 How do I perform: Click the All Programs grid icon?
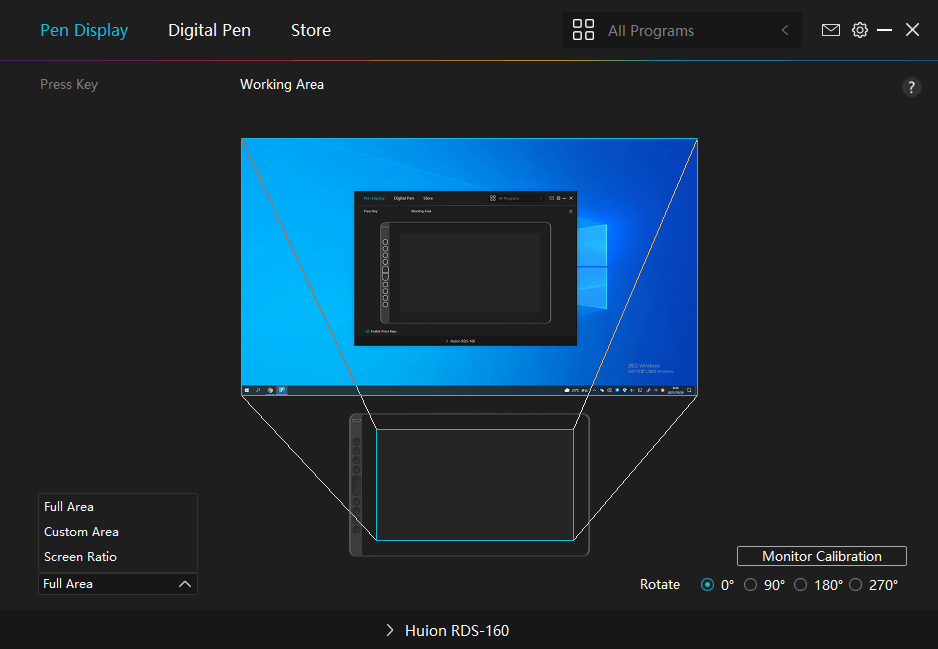tap(583, 30)
